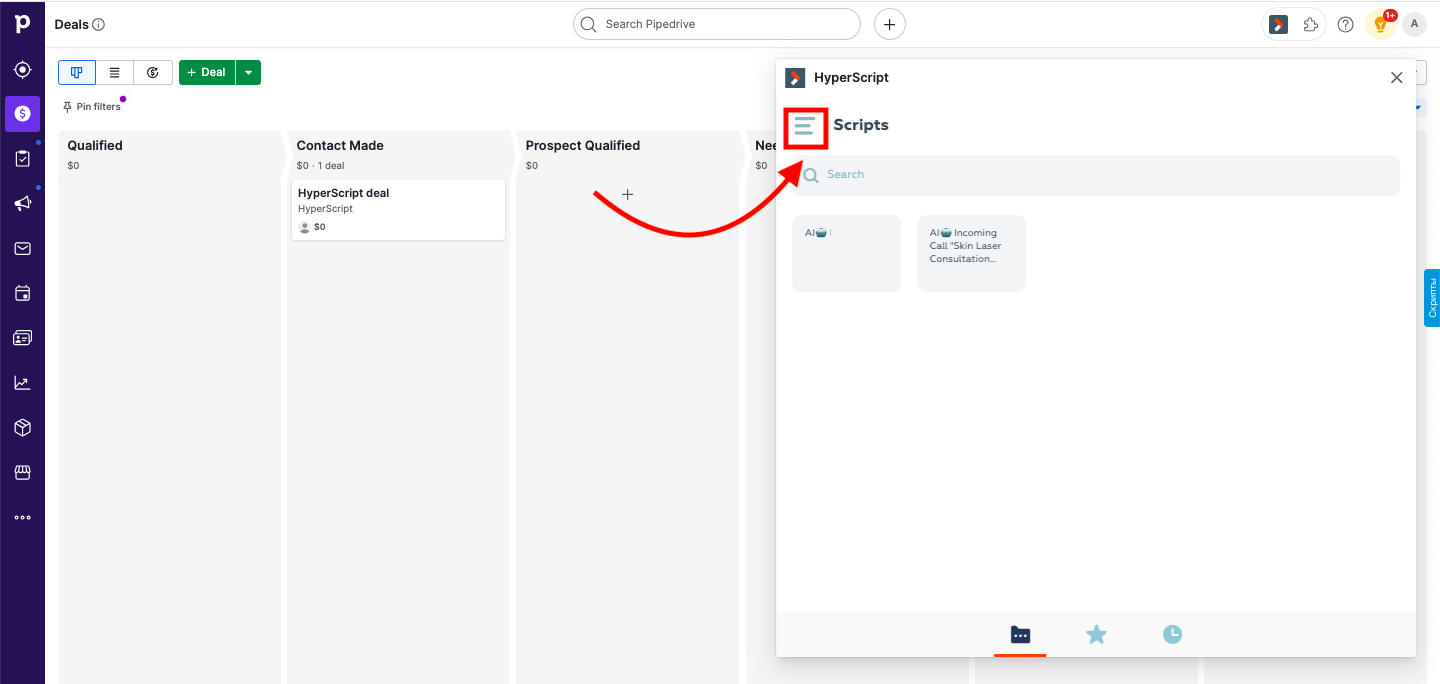Screen dimensions: 1440x684
Task: Open the Products box icon in the sidebar
Action: [x=22, y=428]
